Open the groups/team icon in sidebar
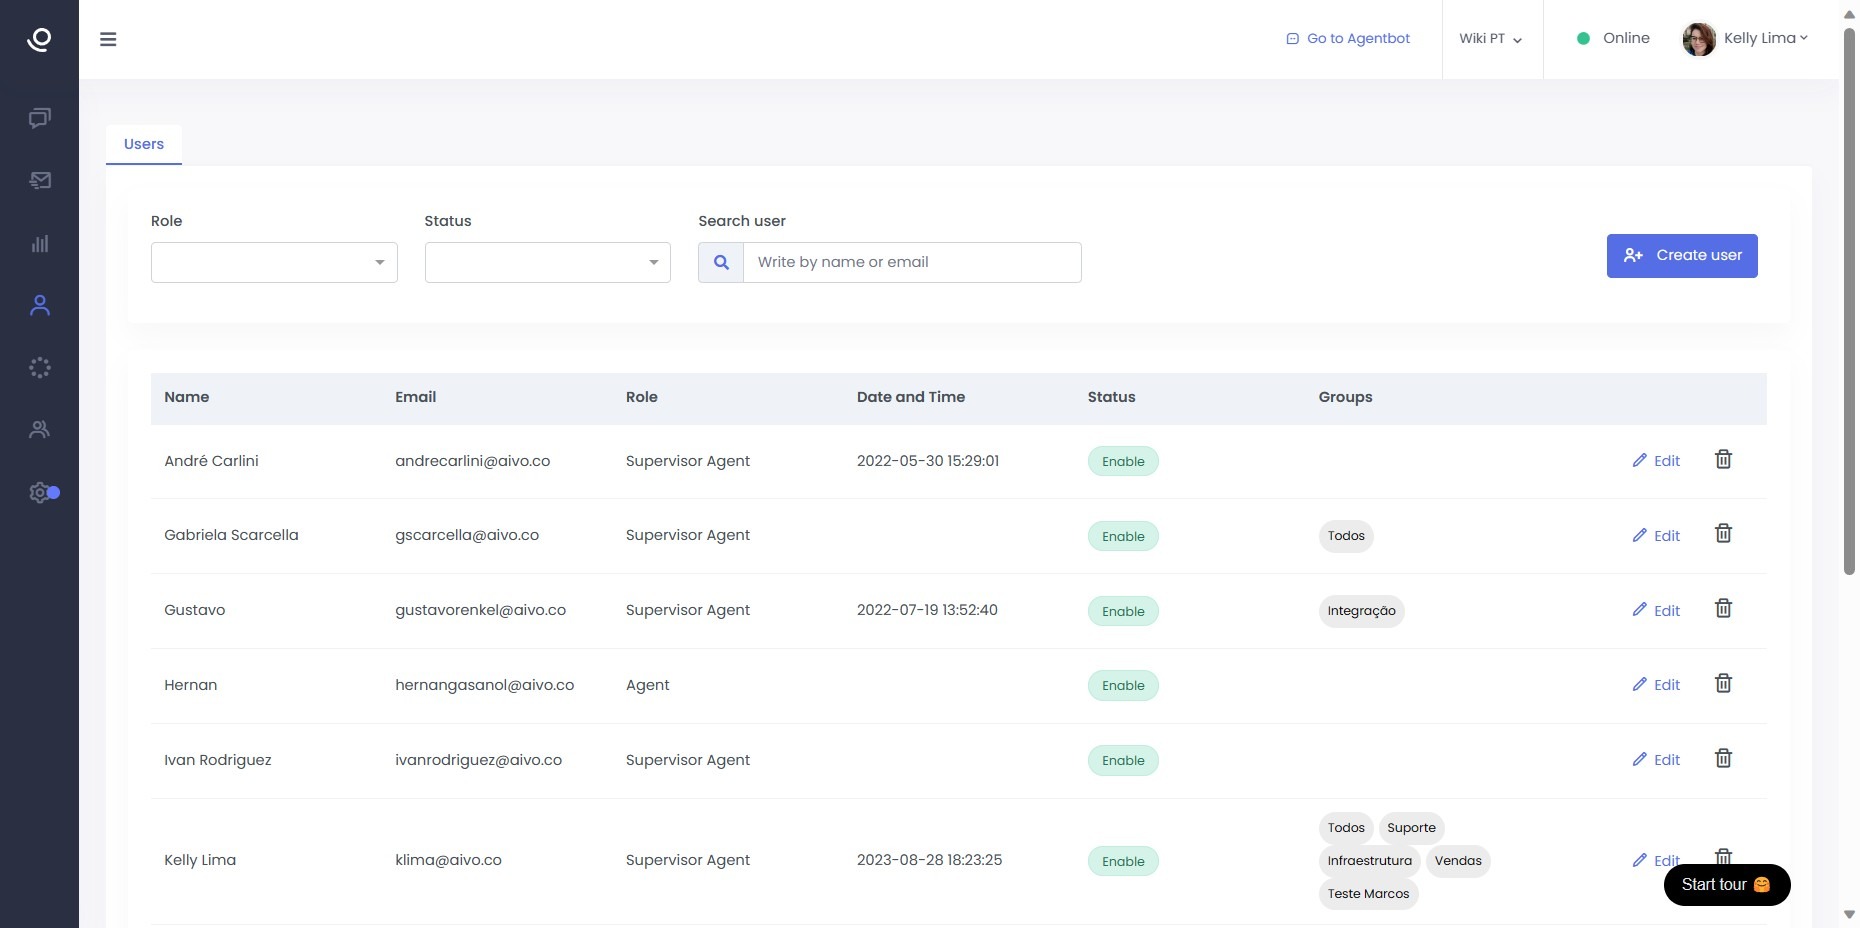This screenshot has height=928, width=1860. pyautogui.click(x=40, y=429)
